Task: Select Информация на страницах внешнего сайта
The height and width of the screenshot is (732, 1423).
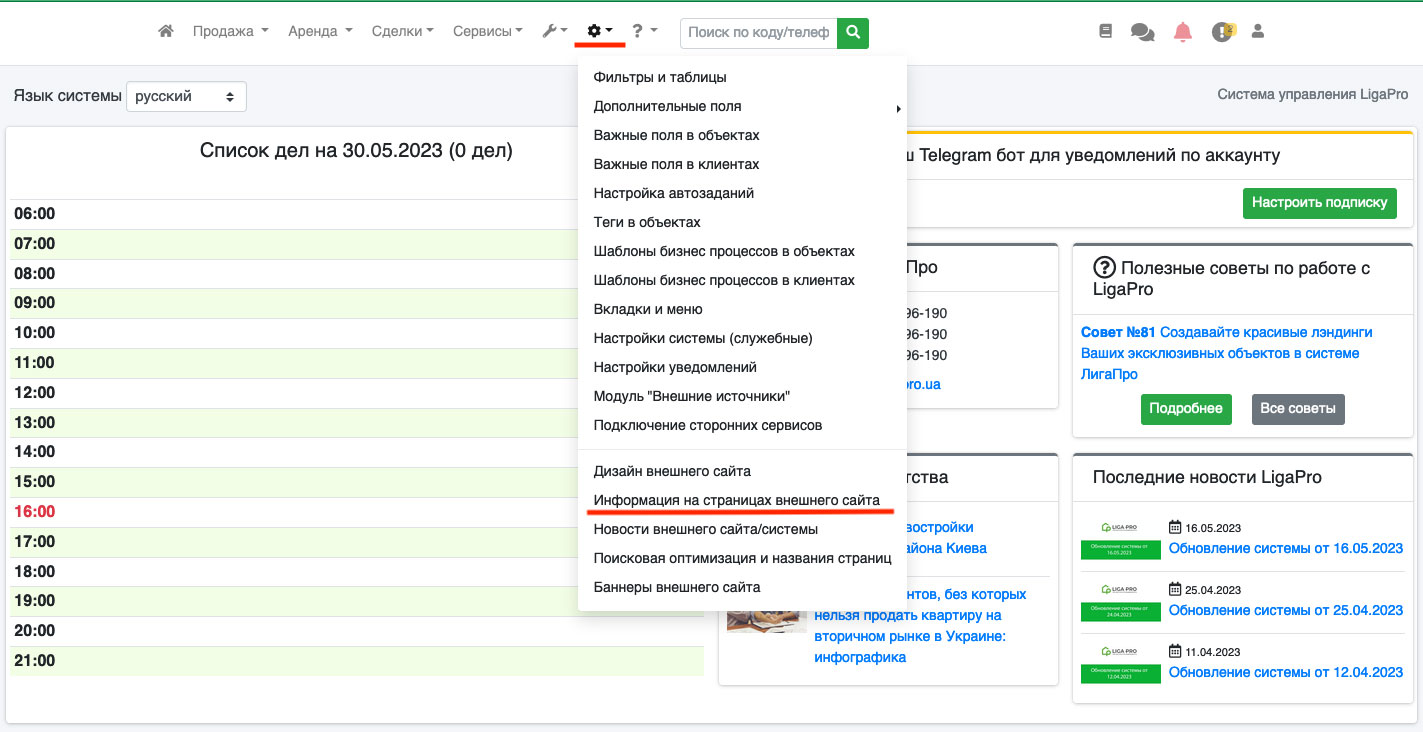Action: click(x=737, y=499)
